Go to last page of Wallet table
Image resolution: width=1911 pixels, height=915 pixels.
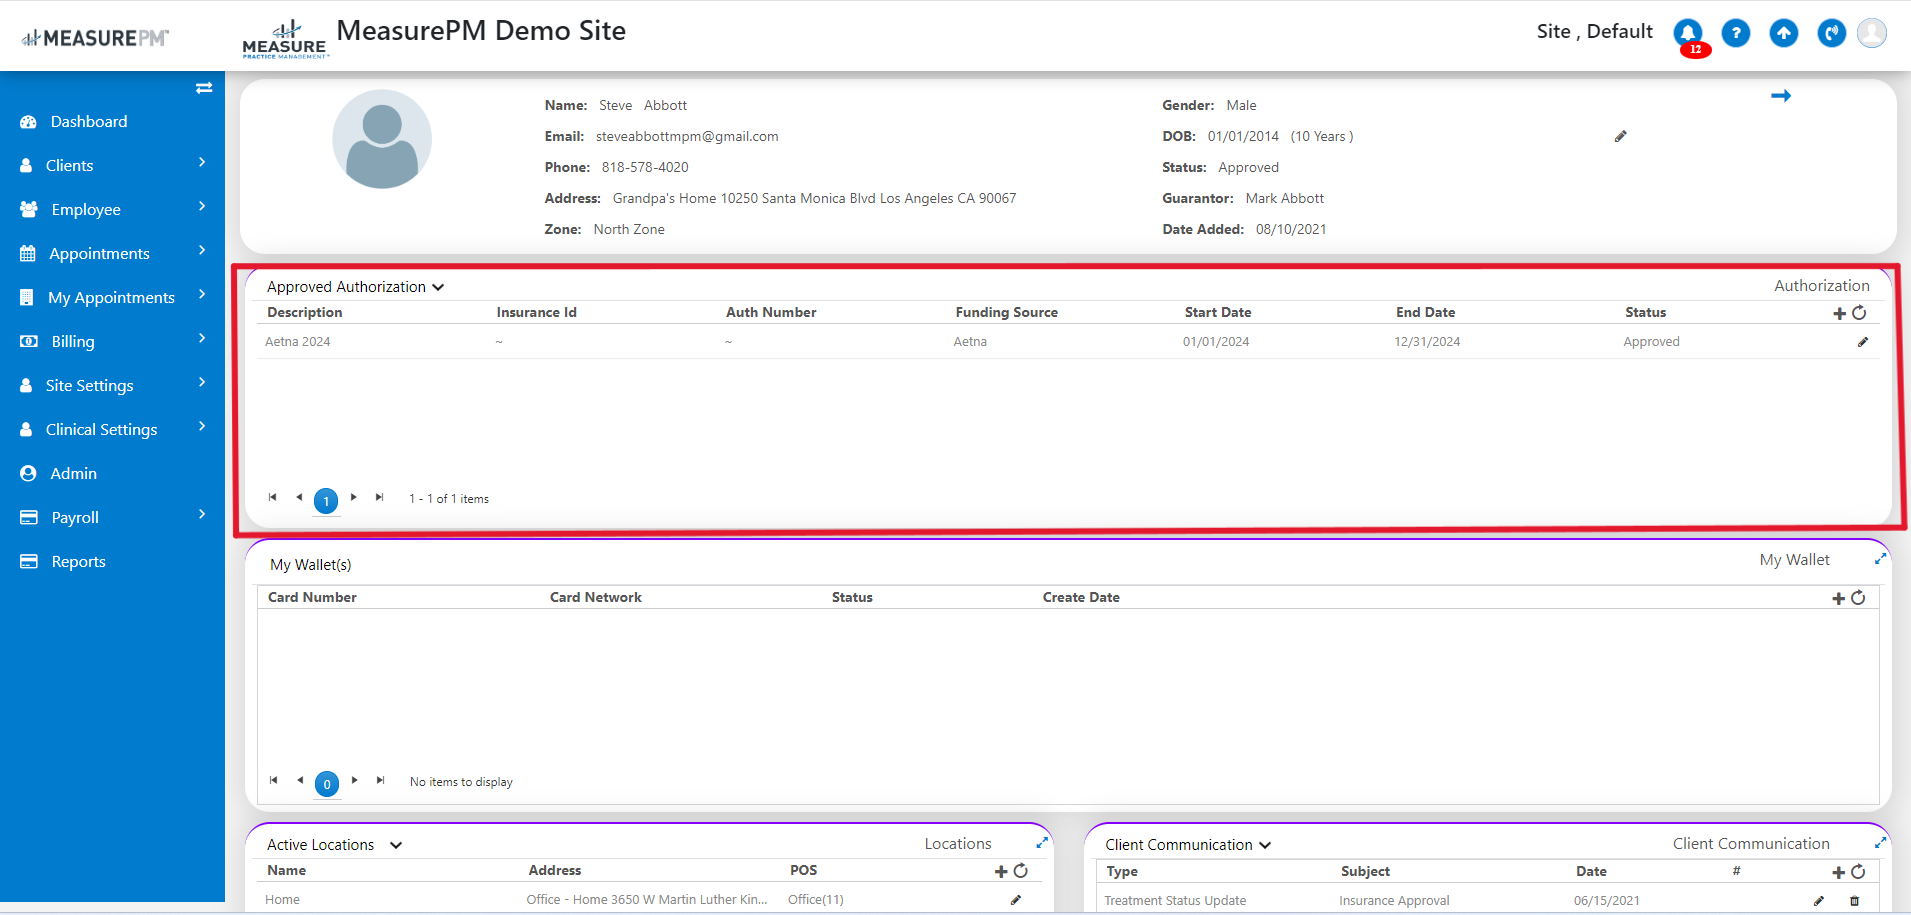pyautogui.click(x=381, y=780)
